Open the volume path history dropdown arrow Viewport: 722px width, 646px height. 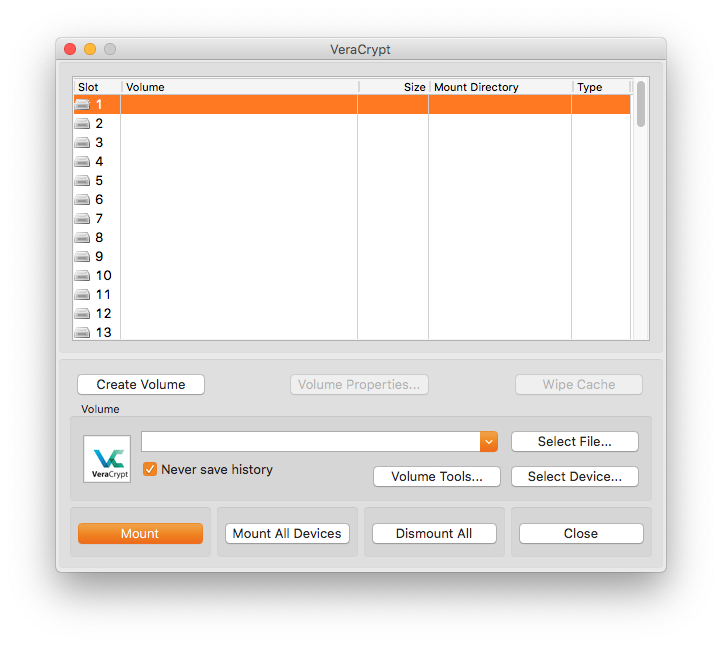(489, 442)
